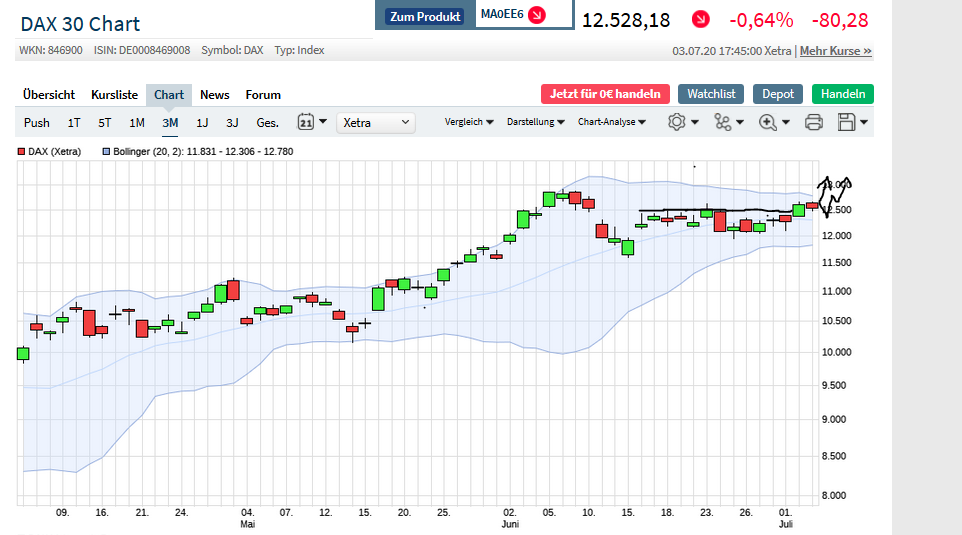This screenshot has height=535, width=962.
Task: Click the -80,28 change value
Action: click(x=840, y=20)
